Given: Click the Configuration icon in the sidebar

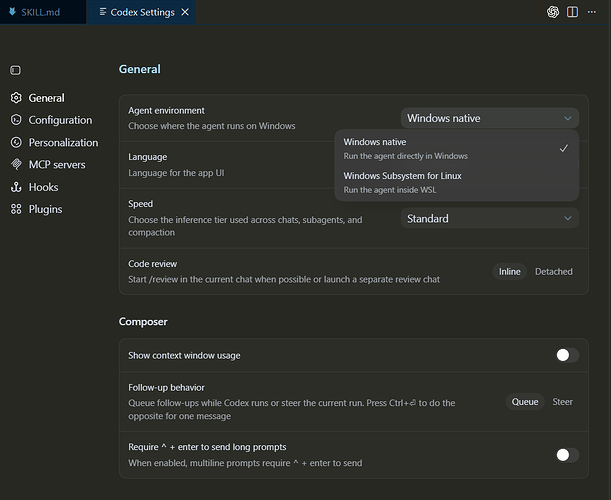Looking at the screenshot, I should click(16, 120).
